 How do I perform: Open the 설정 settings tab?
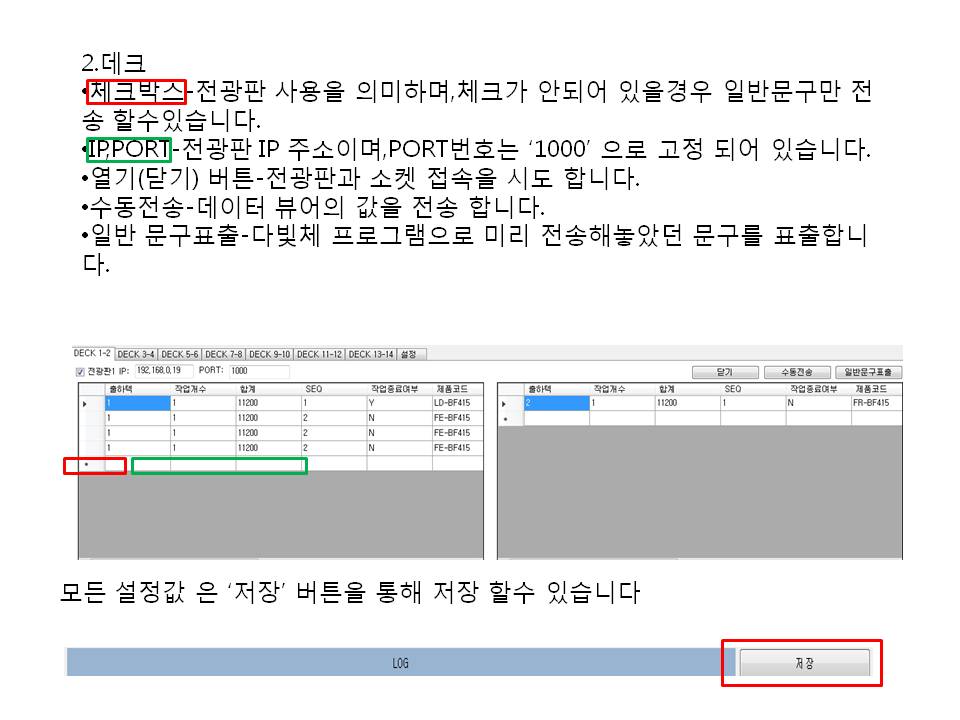[409, 354]
